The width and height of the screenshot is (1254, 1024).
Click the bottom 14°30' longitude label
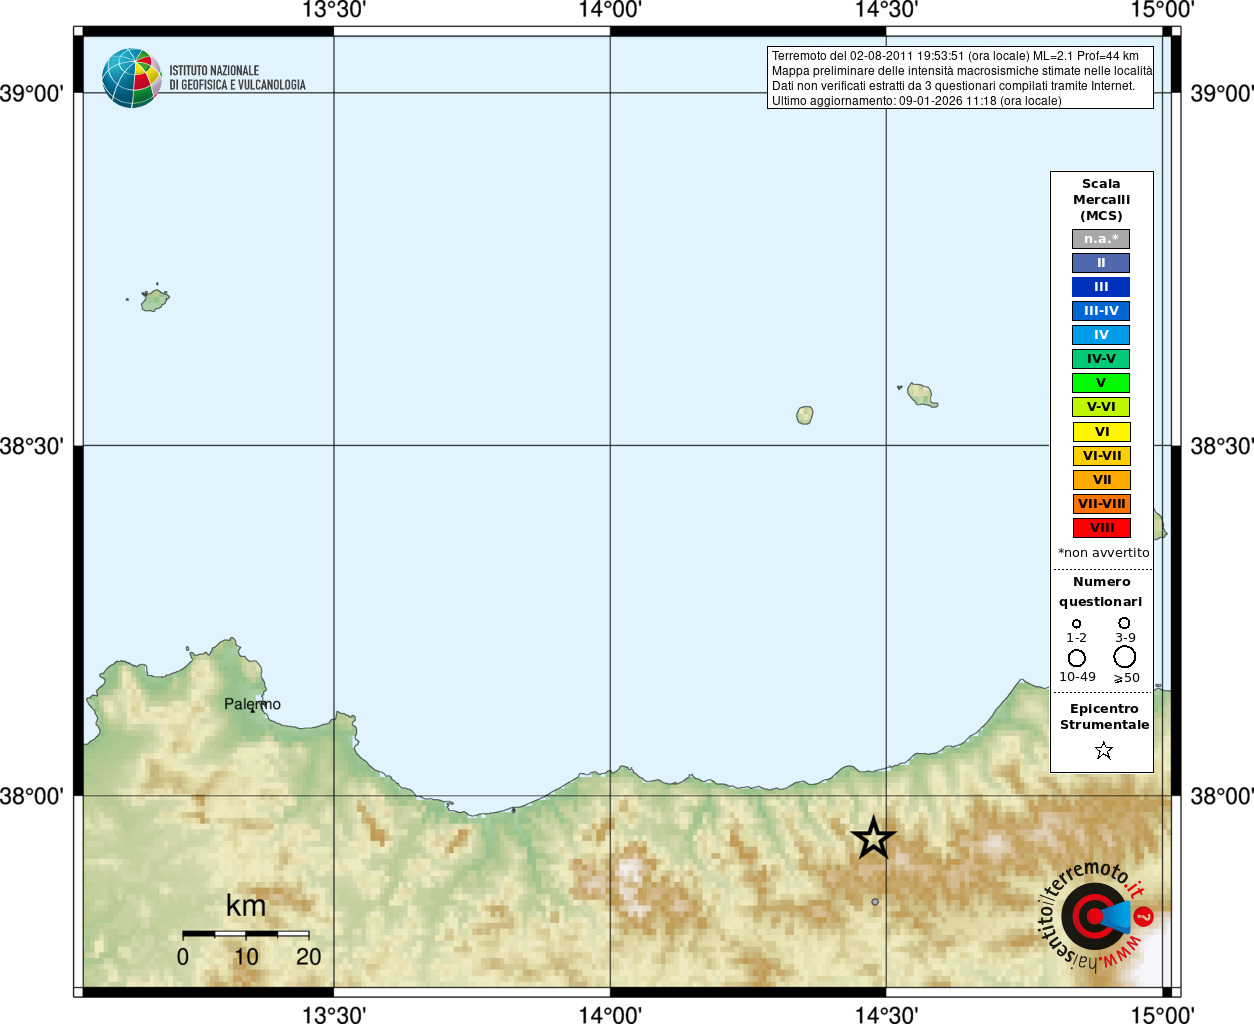(886, 1014)
